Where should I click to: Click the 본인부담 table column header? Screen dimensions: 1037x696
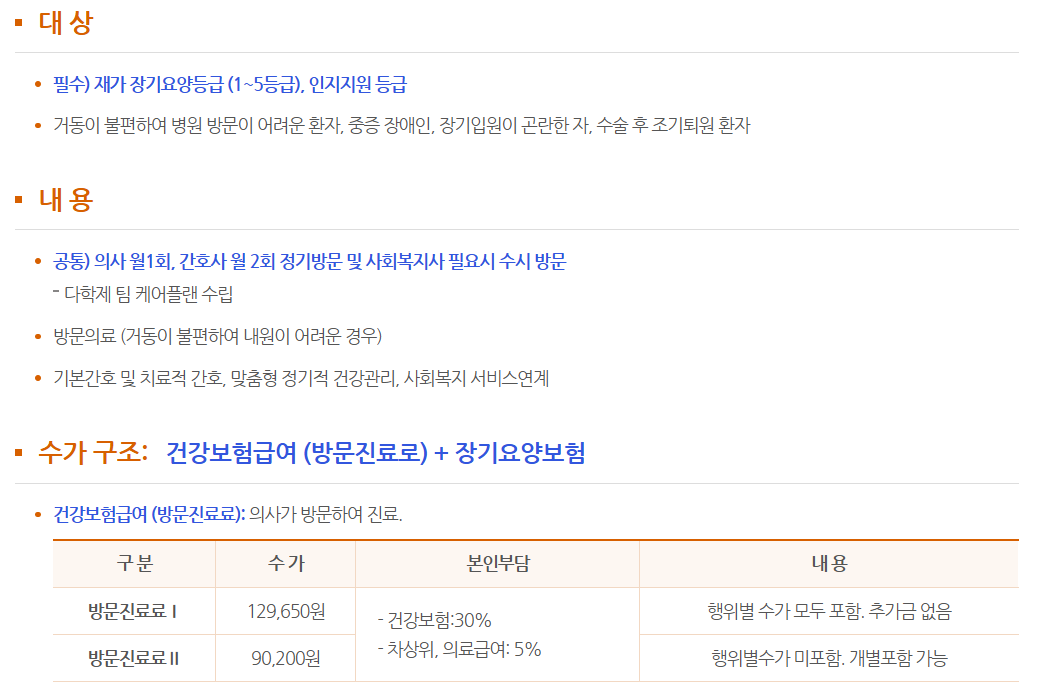click(497, 564)
